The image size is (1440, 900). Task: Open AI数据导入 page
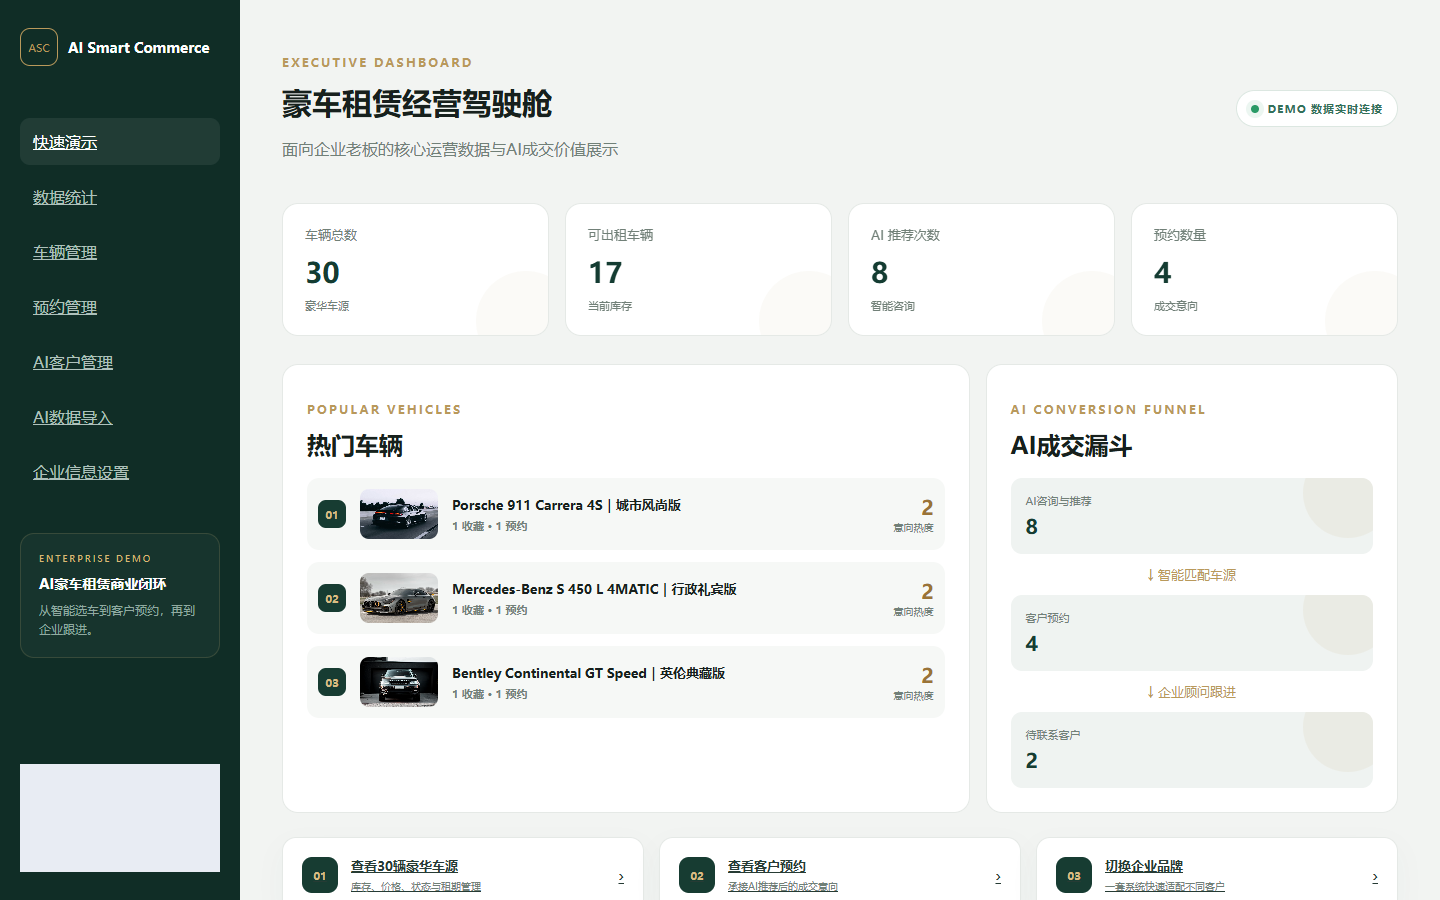pos(120,417)
